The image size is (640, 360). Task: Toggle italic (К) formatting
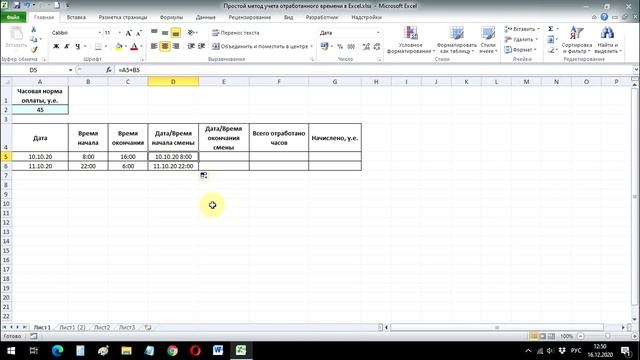[67, 47]
